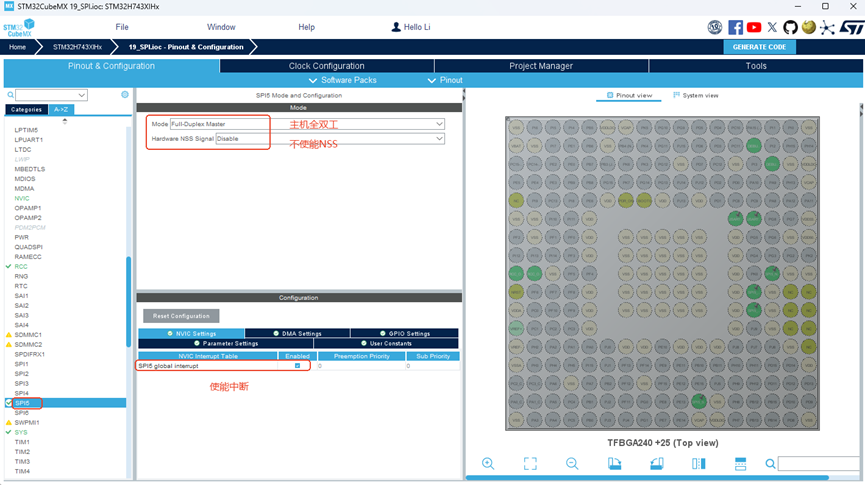Go to the STM32H743XIHx breadcrumb
Screen dimensions: 865x485
coord(77,47)
